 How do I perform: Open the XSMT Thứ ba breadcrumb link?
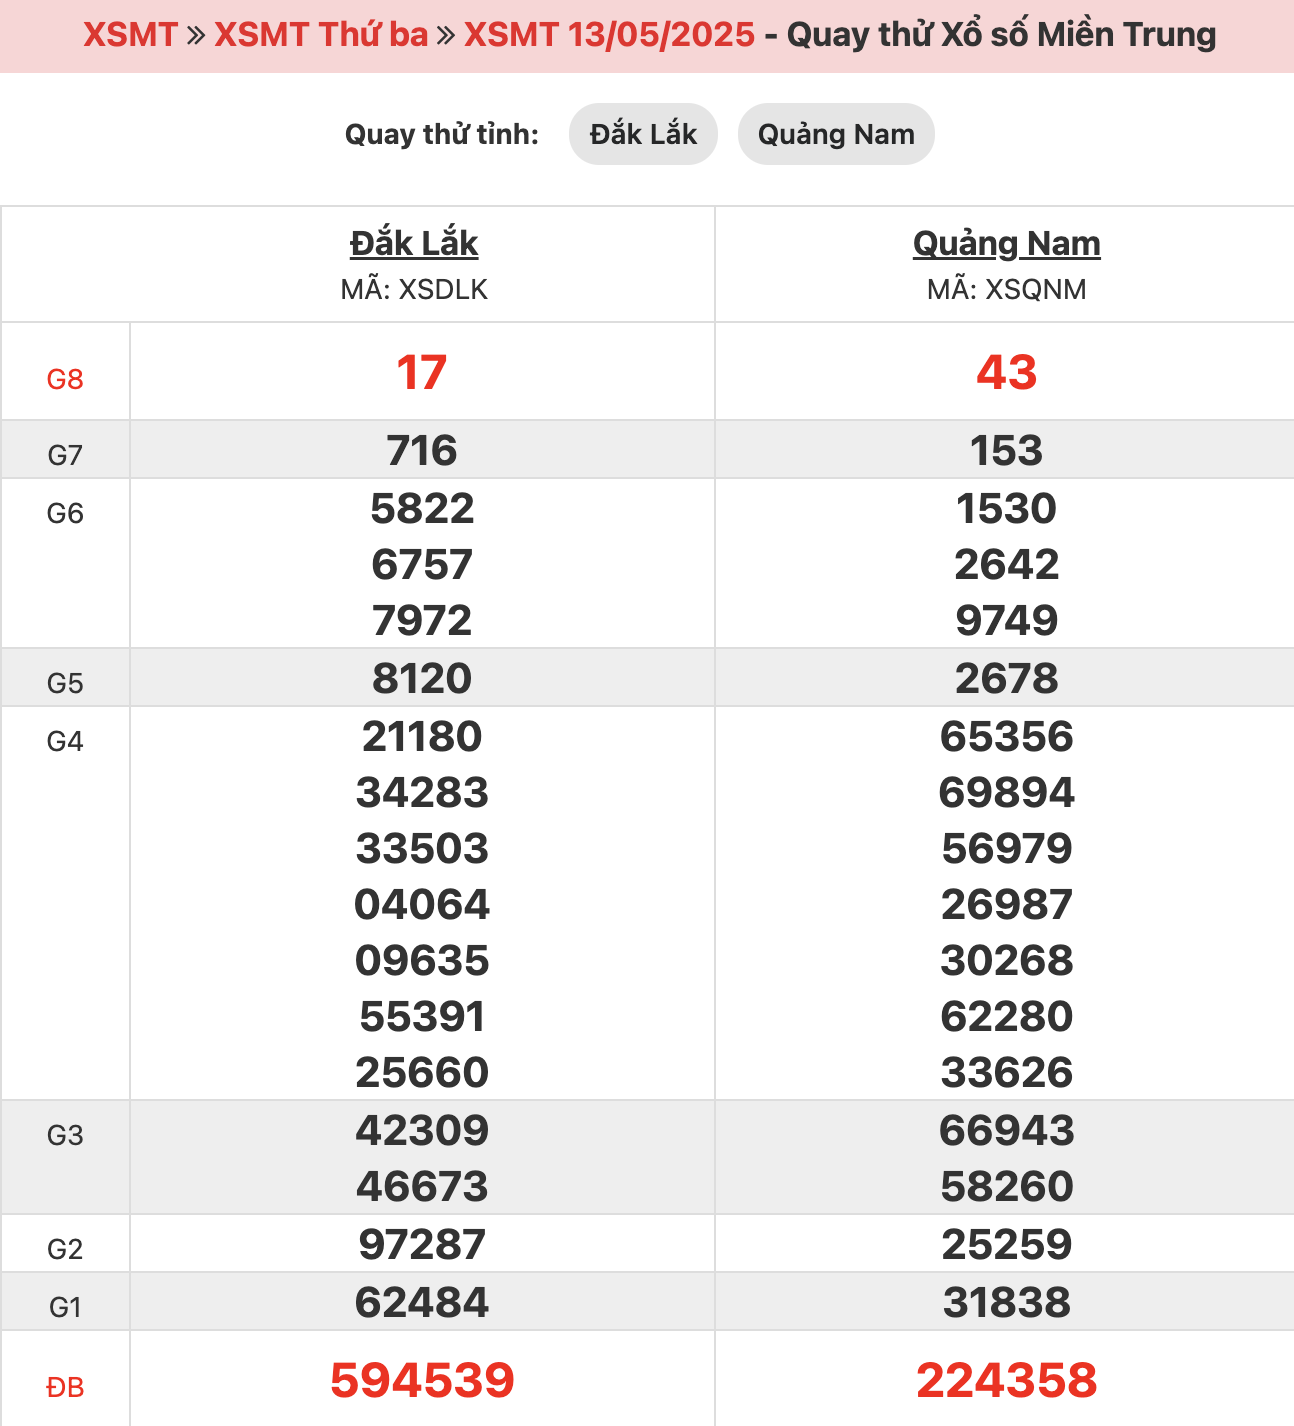click(321, 35)
